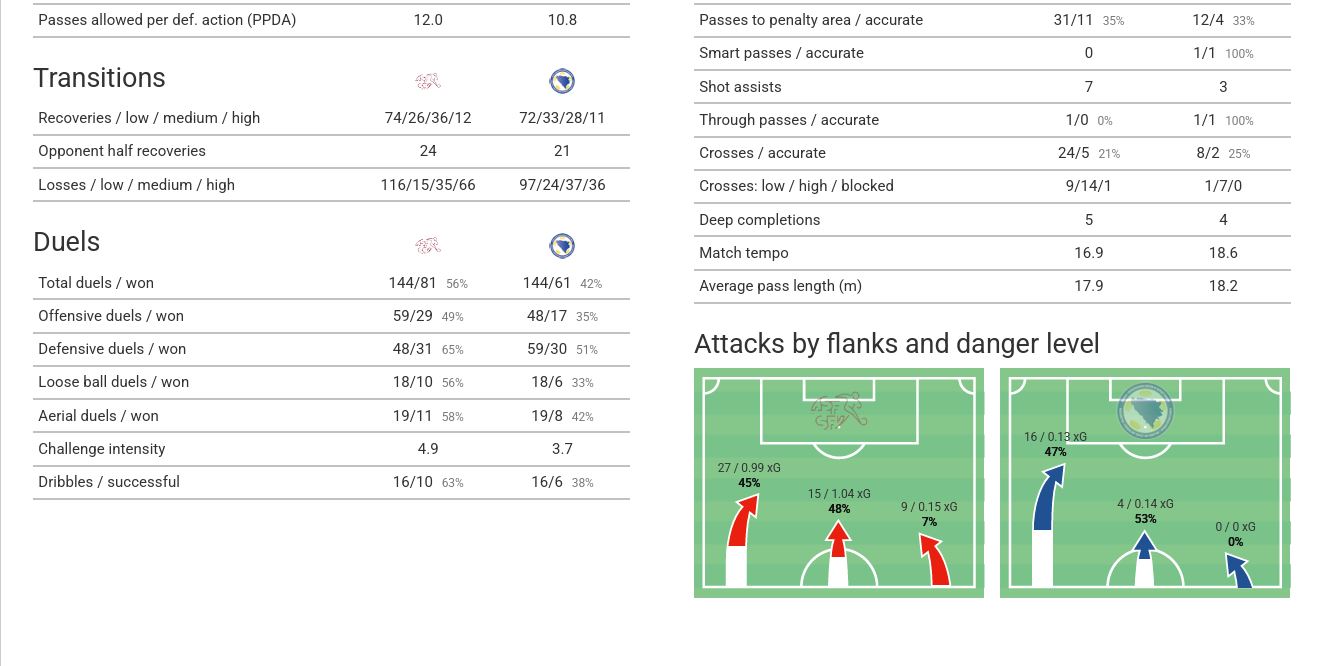This screenshot has height=666, width=1329.
Task: Click Bosnia crest in Transitions header
Action: [x=562, y=81]
